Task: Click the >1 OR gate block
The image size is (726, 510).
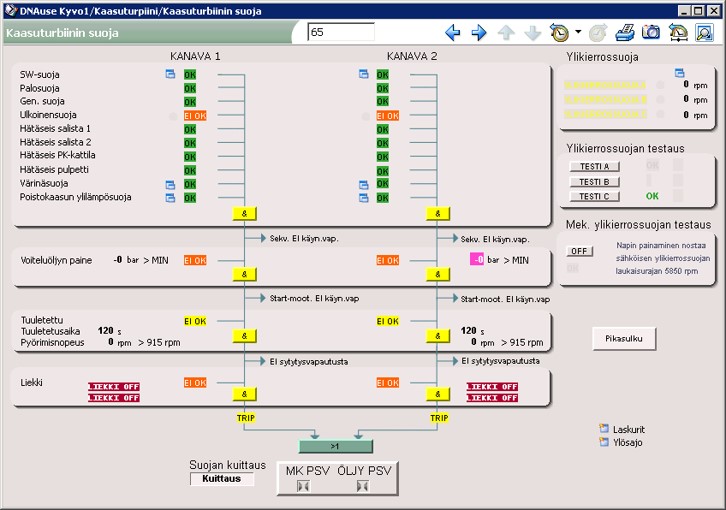Action: click(336, 446)
